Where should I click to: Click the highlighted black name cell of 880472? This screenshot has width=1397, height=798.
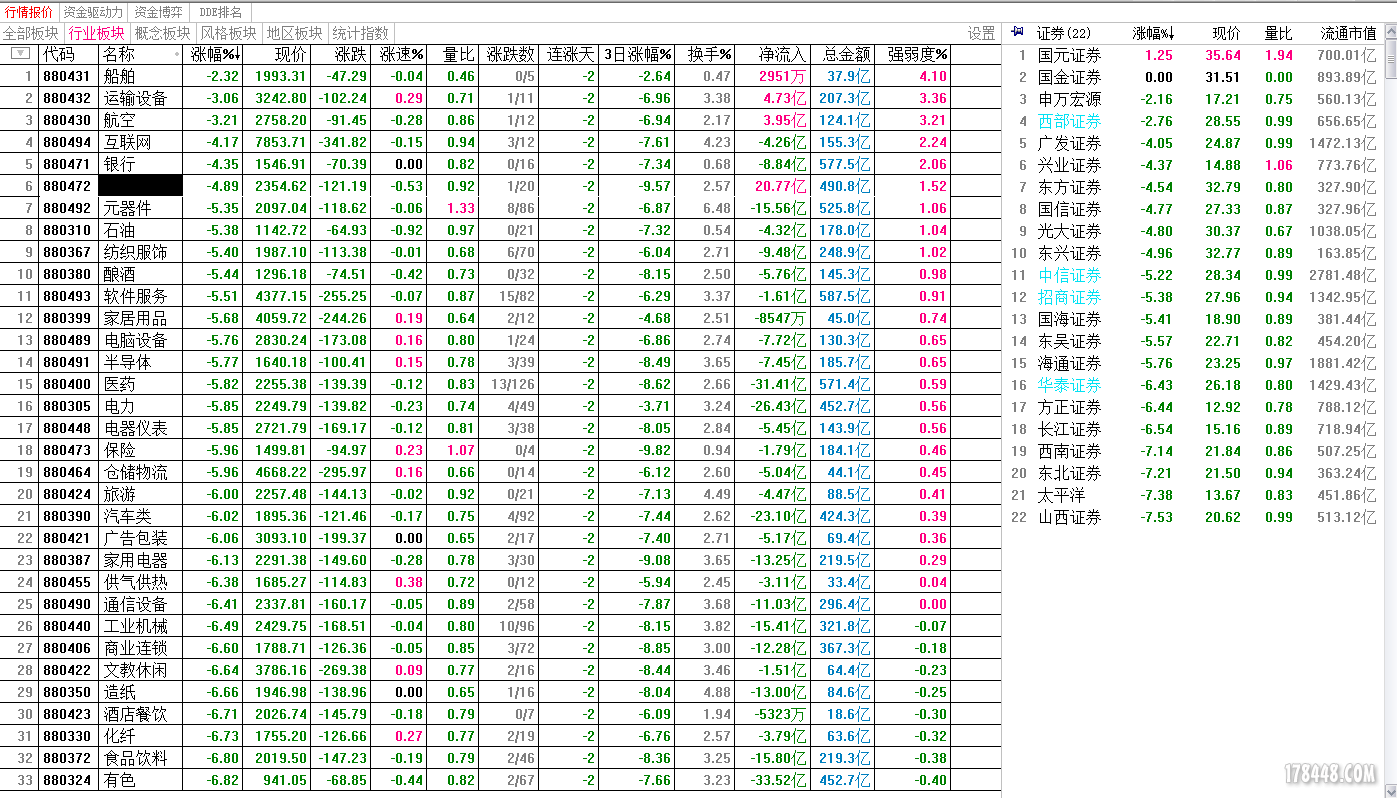pos(140,186)
